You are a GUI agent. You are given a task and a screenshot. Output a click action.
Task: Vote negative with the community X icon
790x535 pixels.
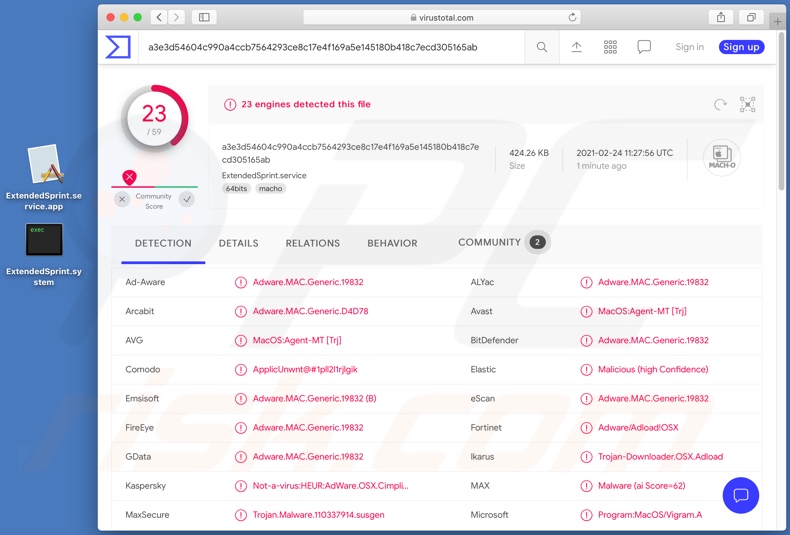122,199
